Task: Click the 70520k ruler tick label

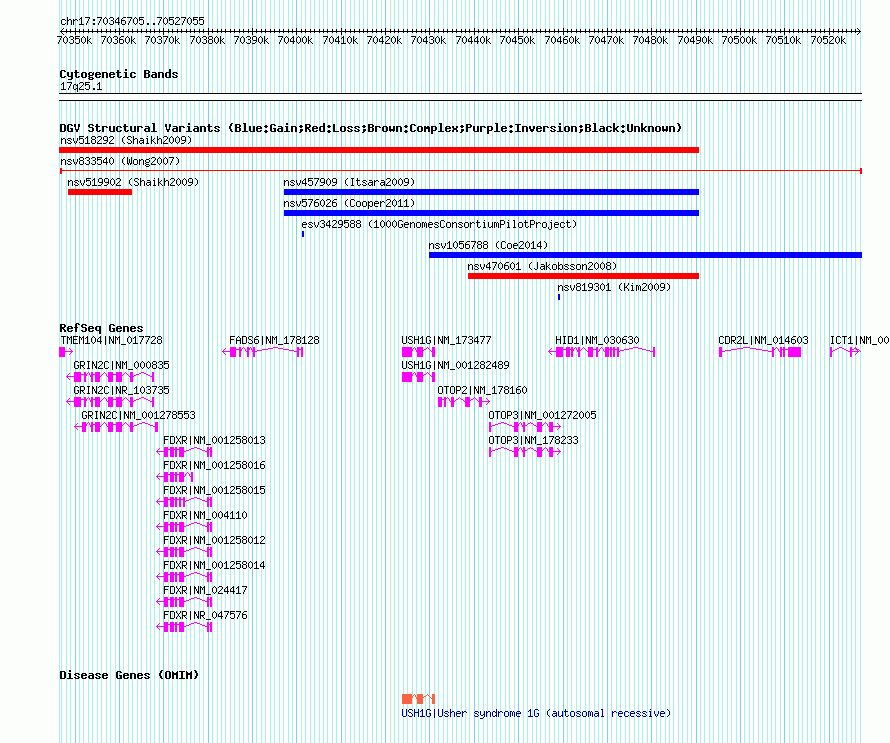Action: (x=828, y=40)
